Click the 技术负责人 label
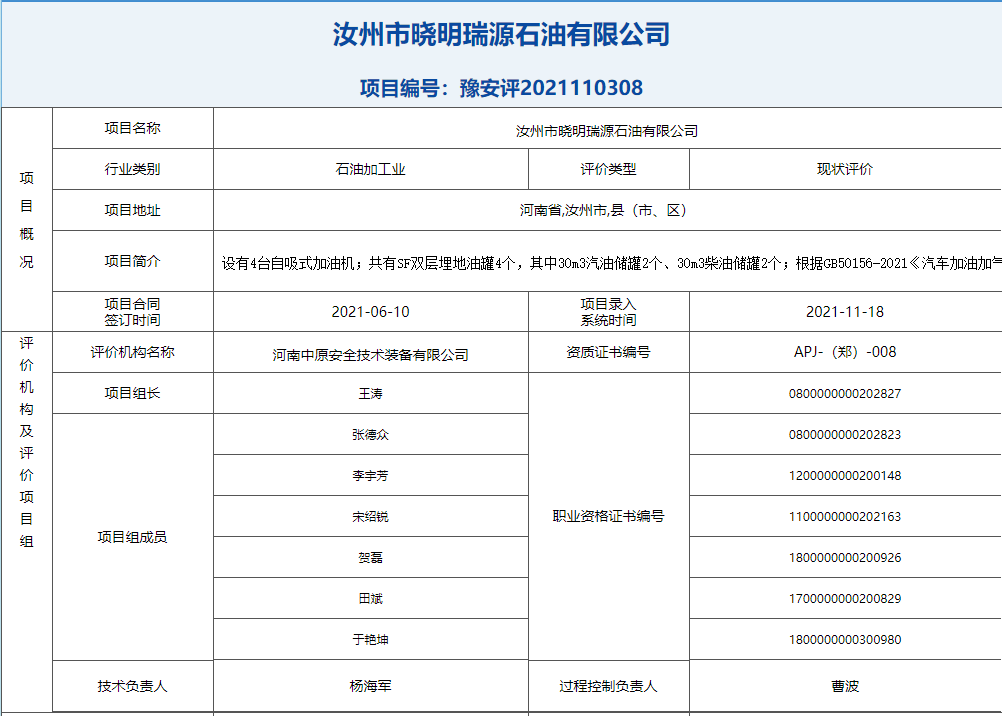This screenshot has width=1002, height=716. pos(132,686)
